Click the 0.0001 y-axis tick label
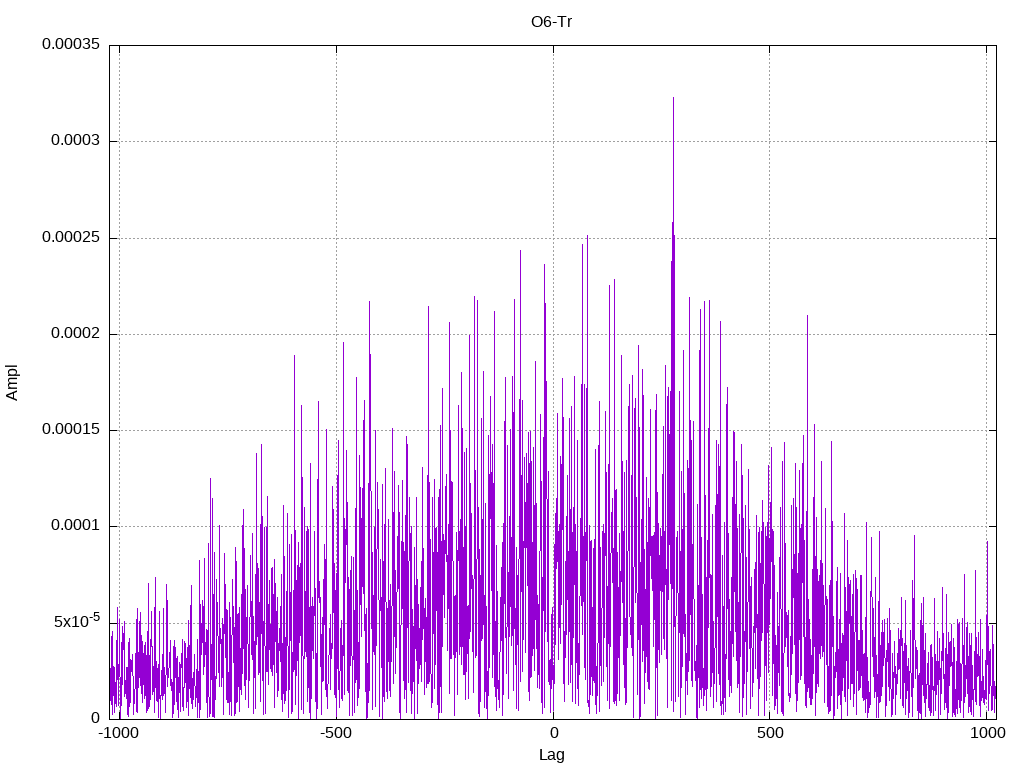The height and width of the screenshot is (768, 1024). pos(76,526)
